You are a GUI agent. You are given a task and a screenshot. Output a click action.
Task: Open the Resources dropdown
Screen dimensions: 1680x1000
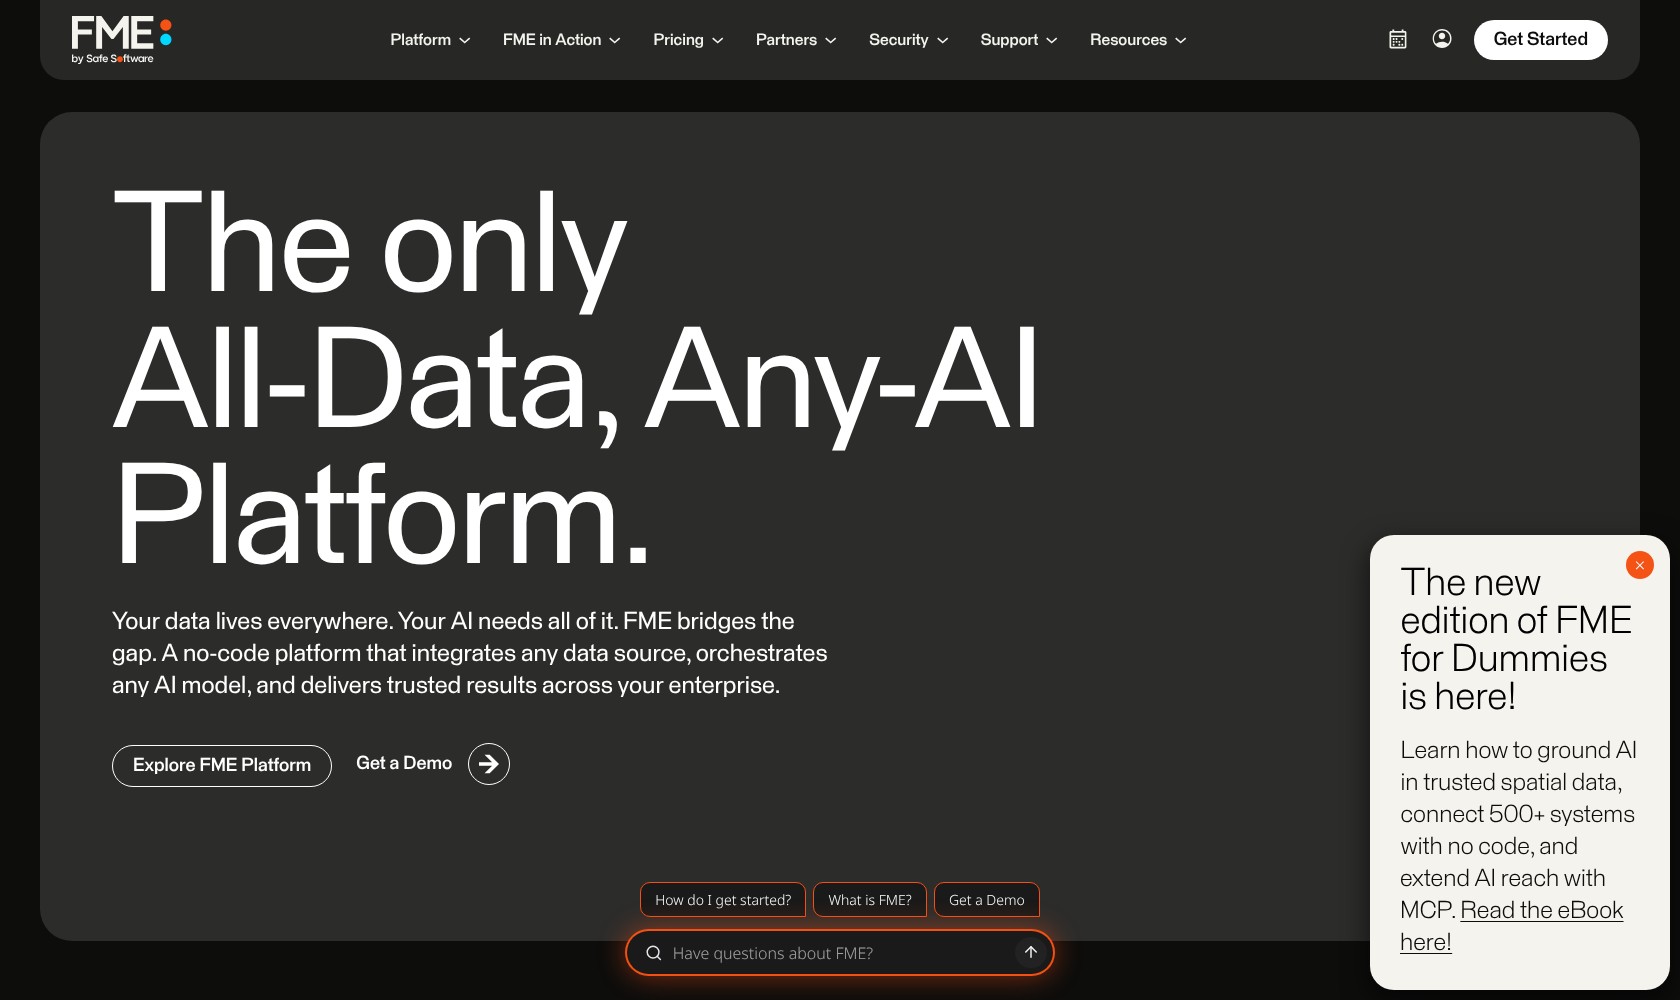(1138, 40)
